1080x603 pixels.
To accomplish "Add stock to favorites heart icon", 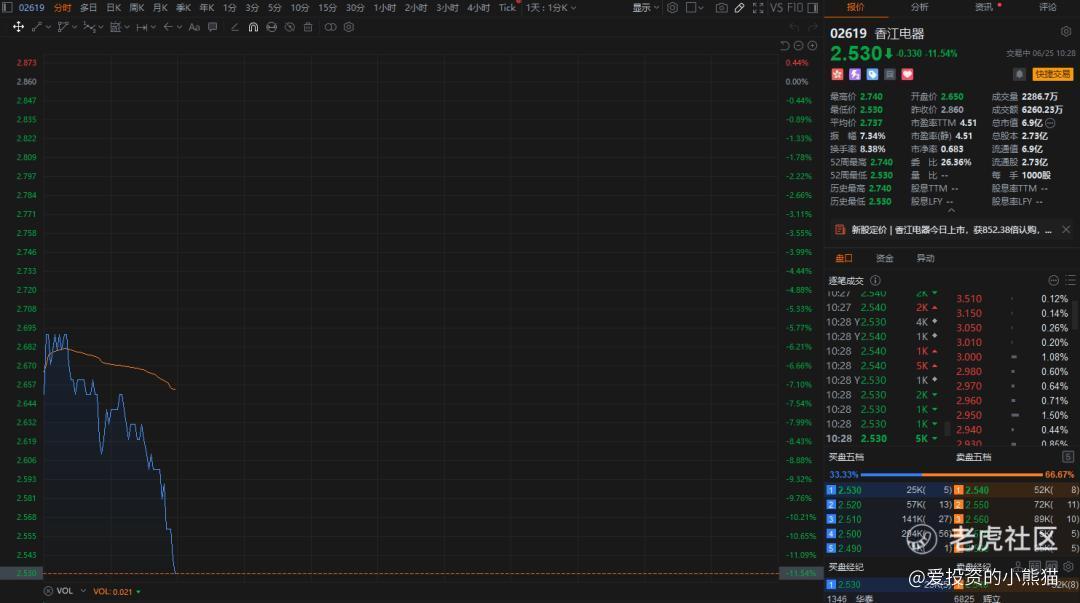I will [907, 74].
